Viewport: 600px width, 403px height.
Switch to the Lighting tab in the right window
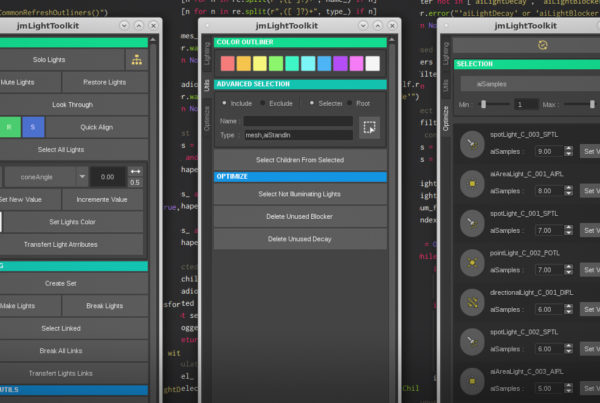pos(445,54)
